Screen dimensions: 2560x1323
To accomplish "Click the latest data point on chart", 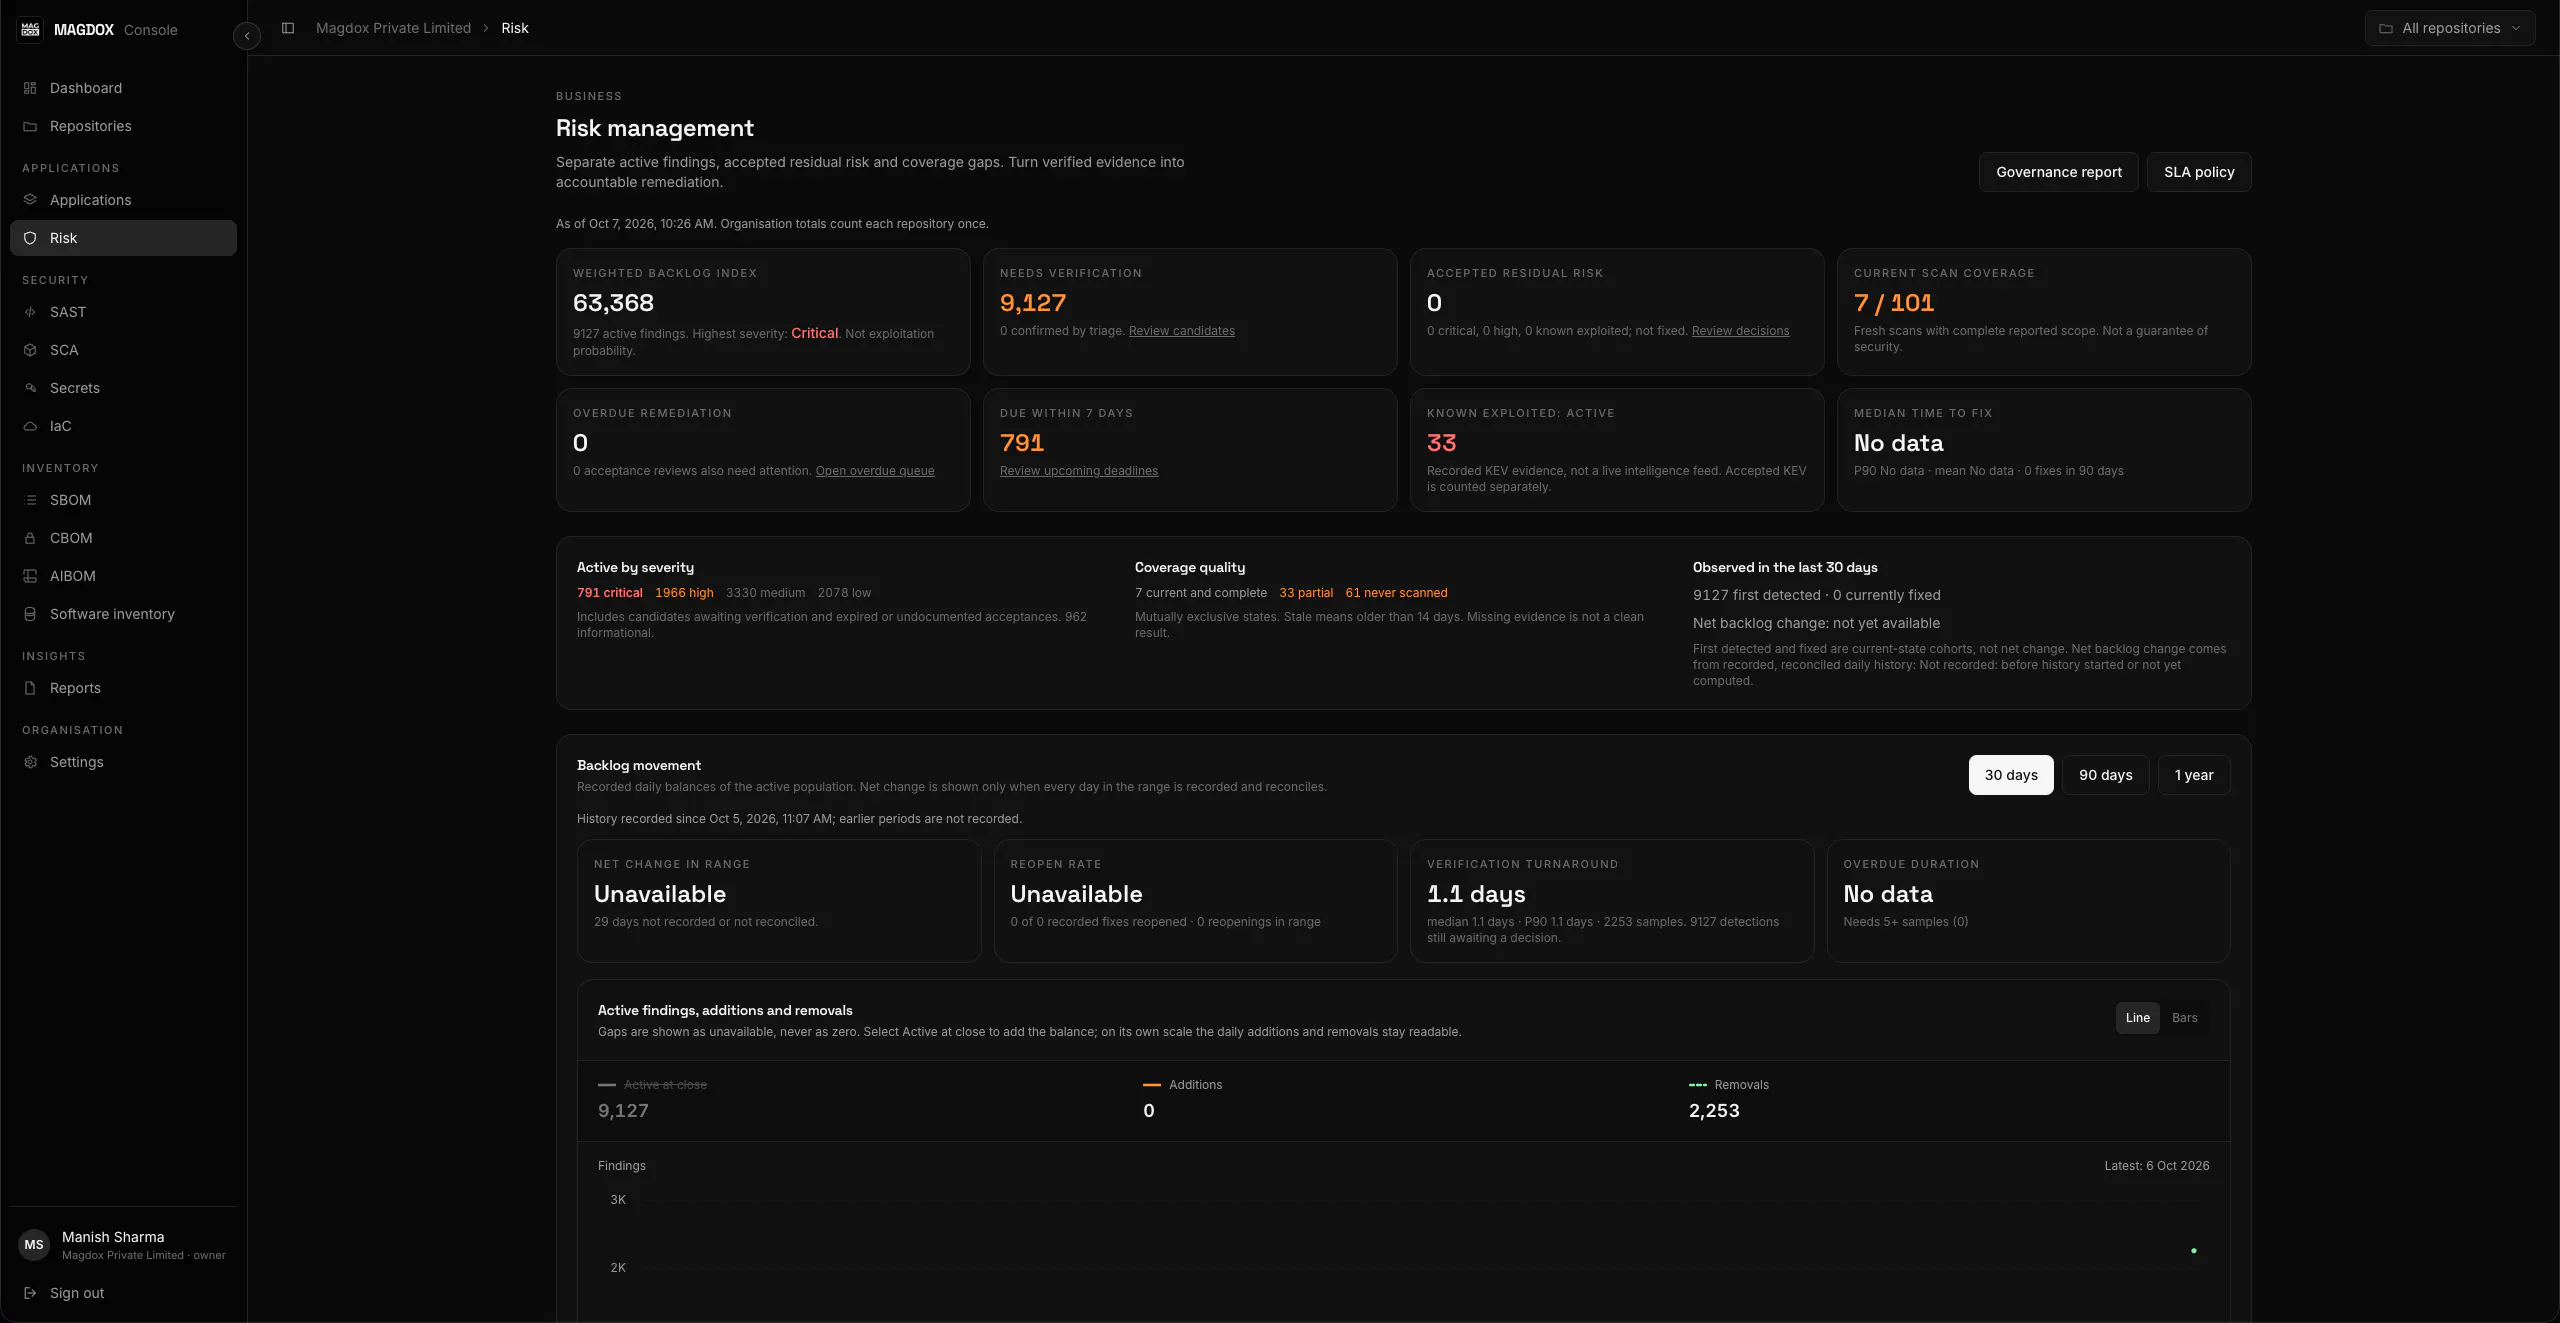I will tap(2194, 1251).
